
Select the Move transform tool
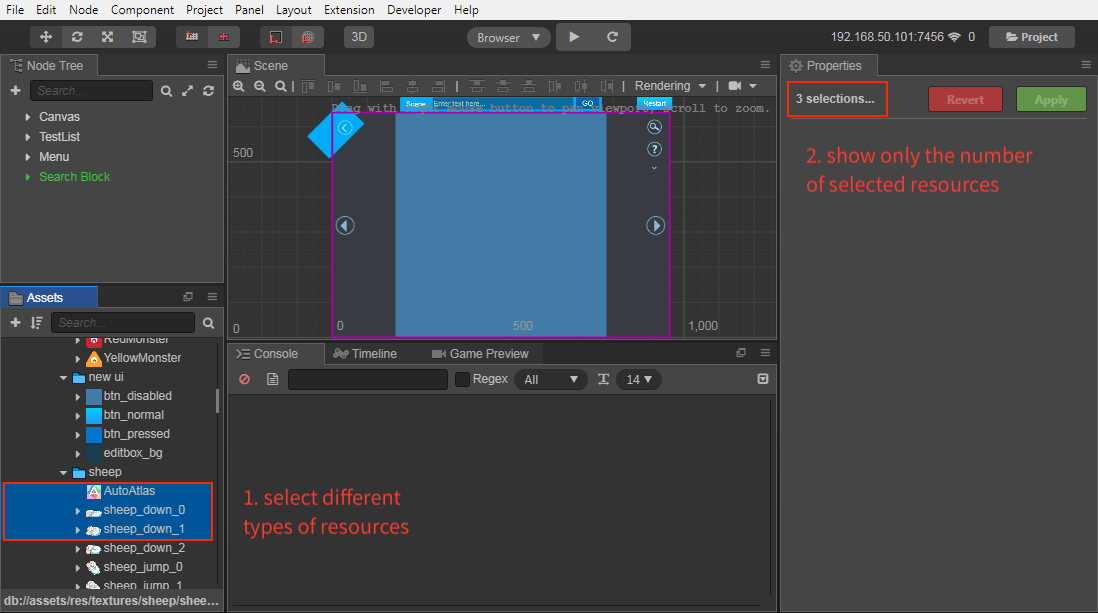click(x=46, y=37)
